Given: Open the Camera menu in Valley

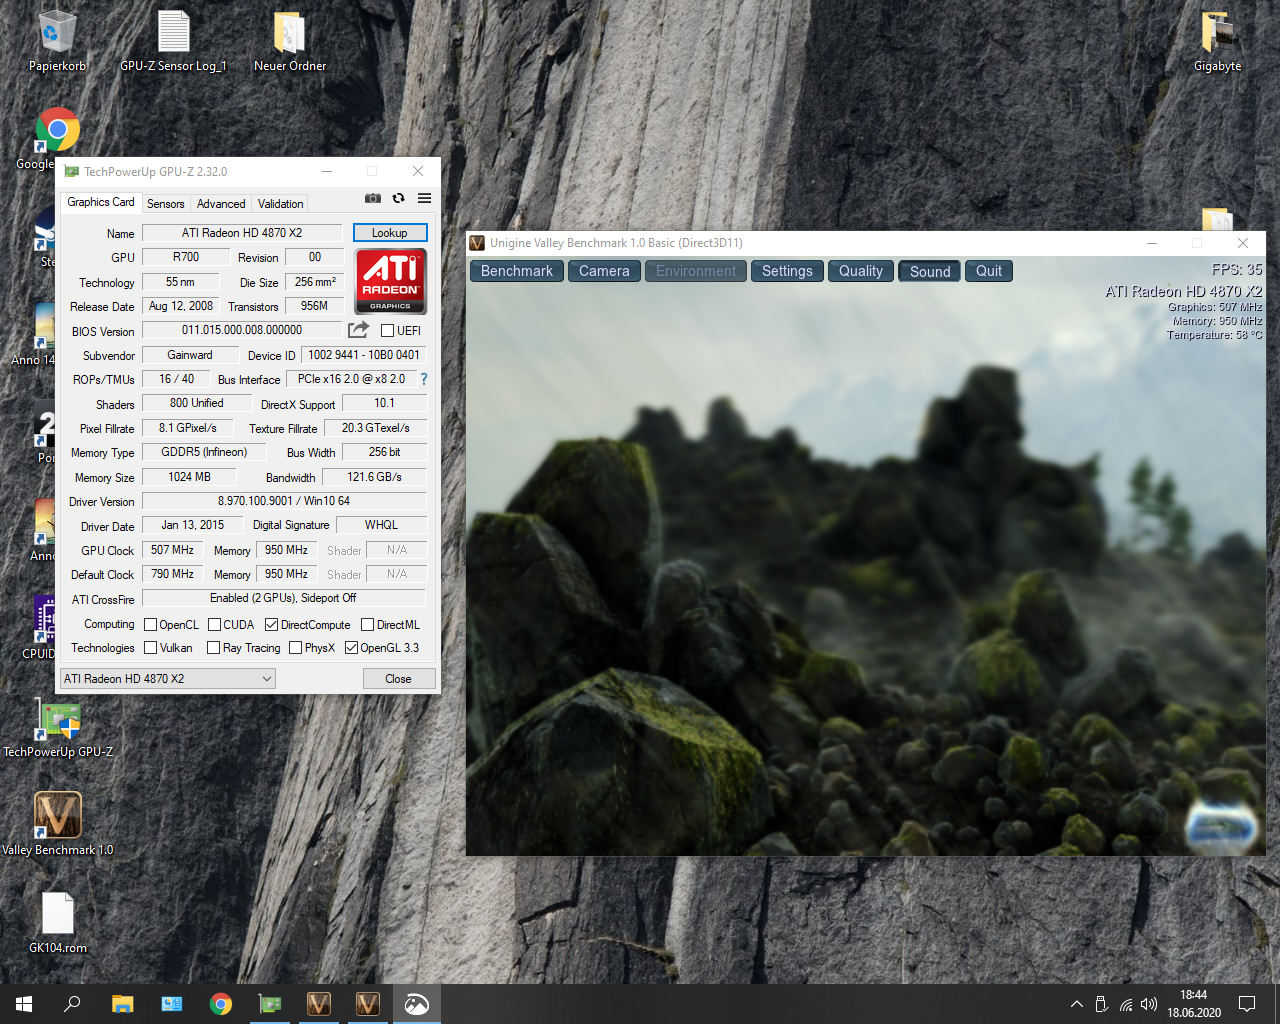Looking at the screenshot, I should pos(604,271).
